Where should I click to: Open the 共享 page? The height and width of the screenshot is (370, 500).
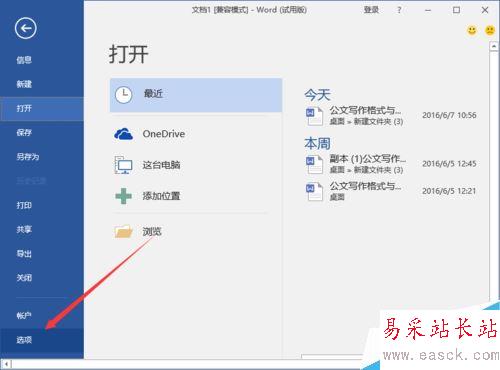coord(24,229)
